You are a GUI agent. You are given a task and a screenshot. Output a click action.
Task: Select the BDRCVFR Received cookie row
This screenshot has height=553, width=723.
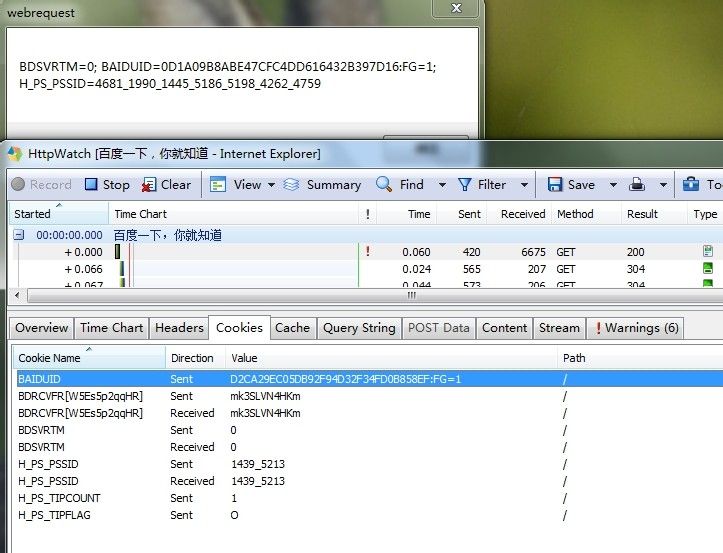point(370,413)
